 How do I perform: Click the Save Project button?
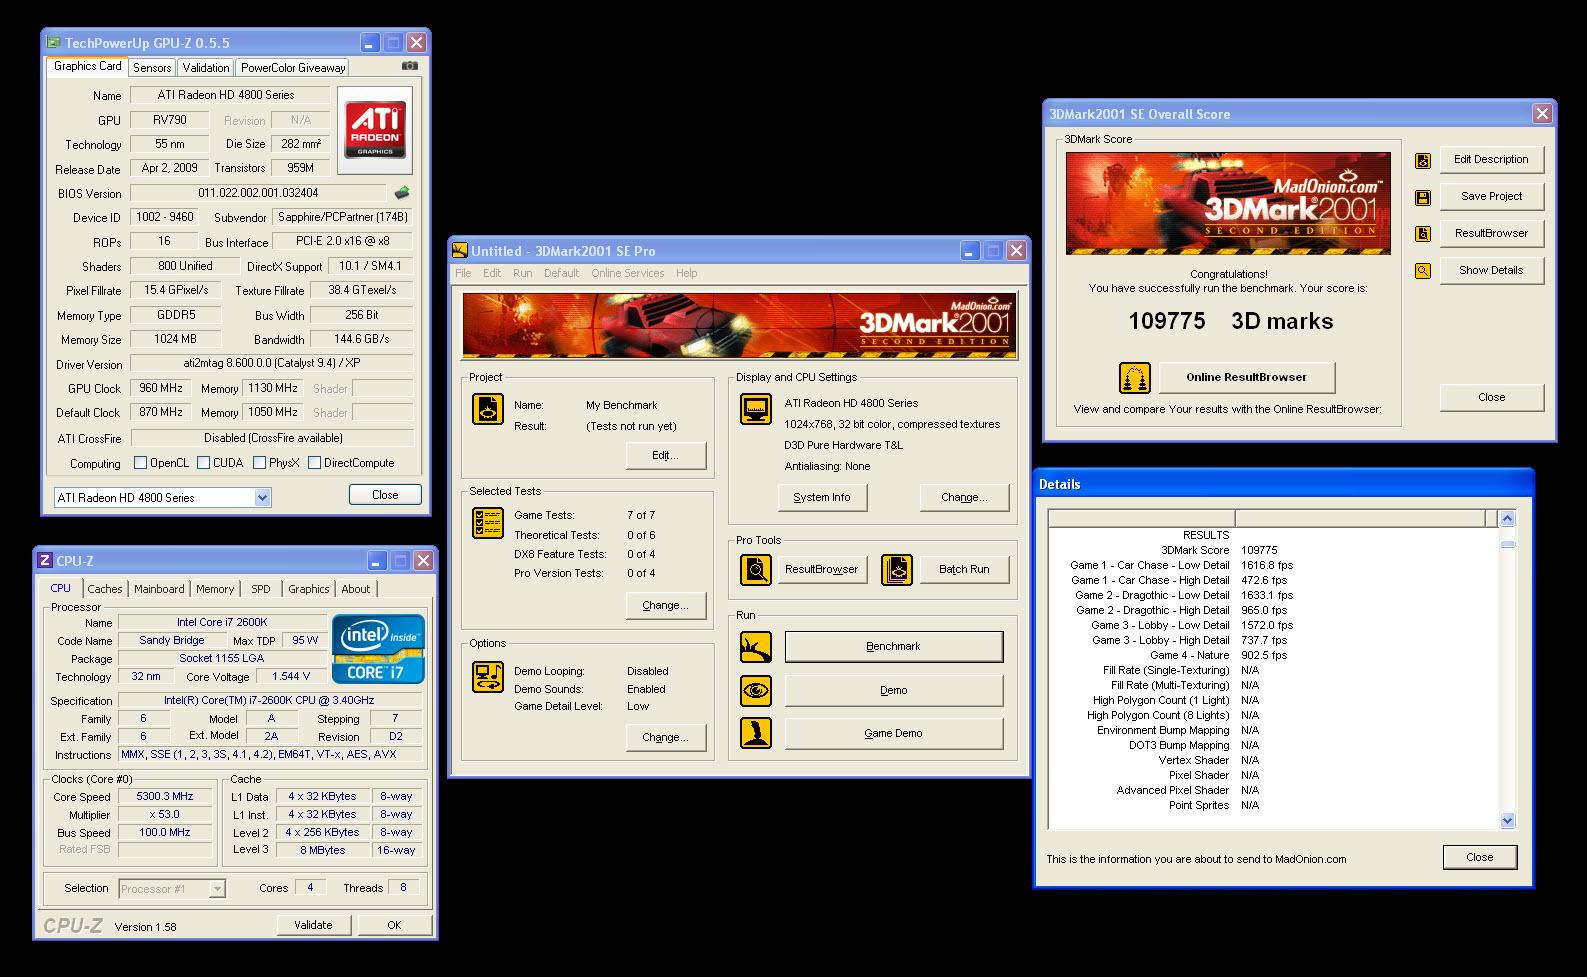click(x=1491, y=197)
